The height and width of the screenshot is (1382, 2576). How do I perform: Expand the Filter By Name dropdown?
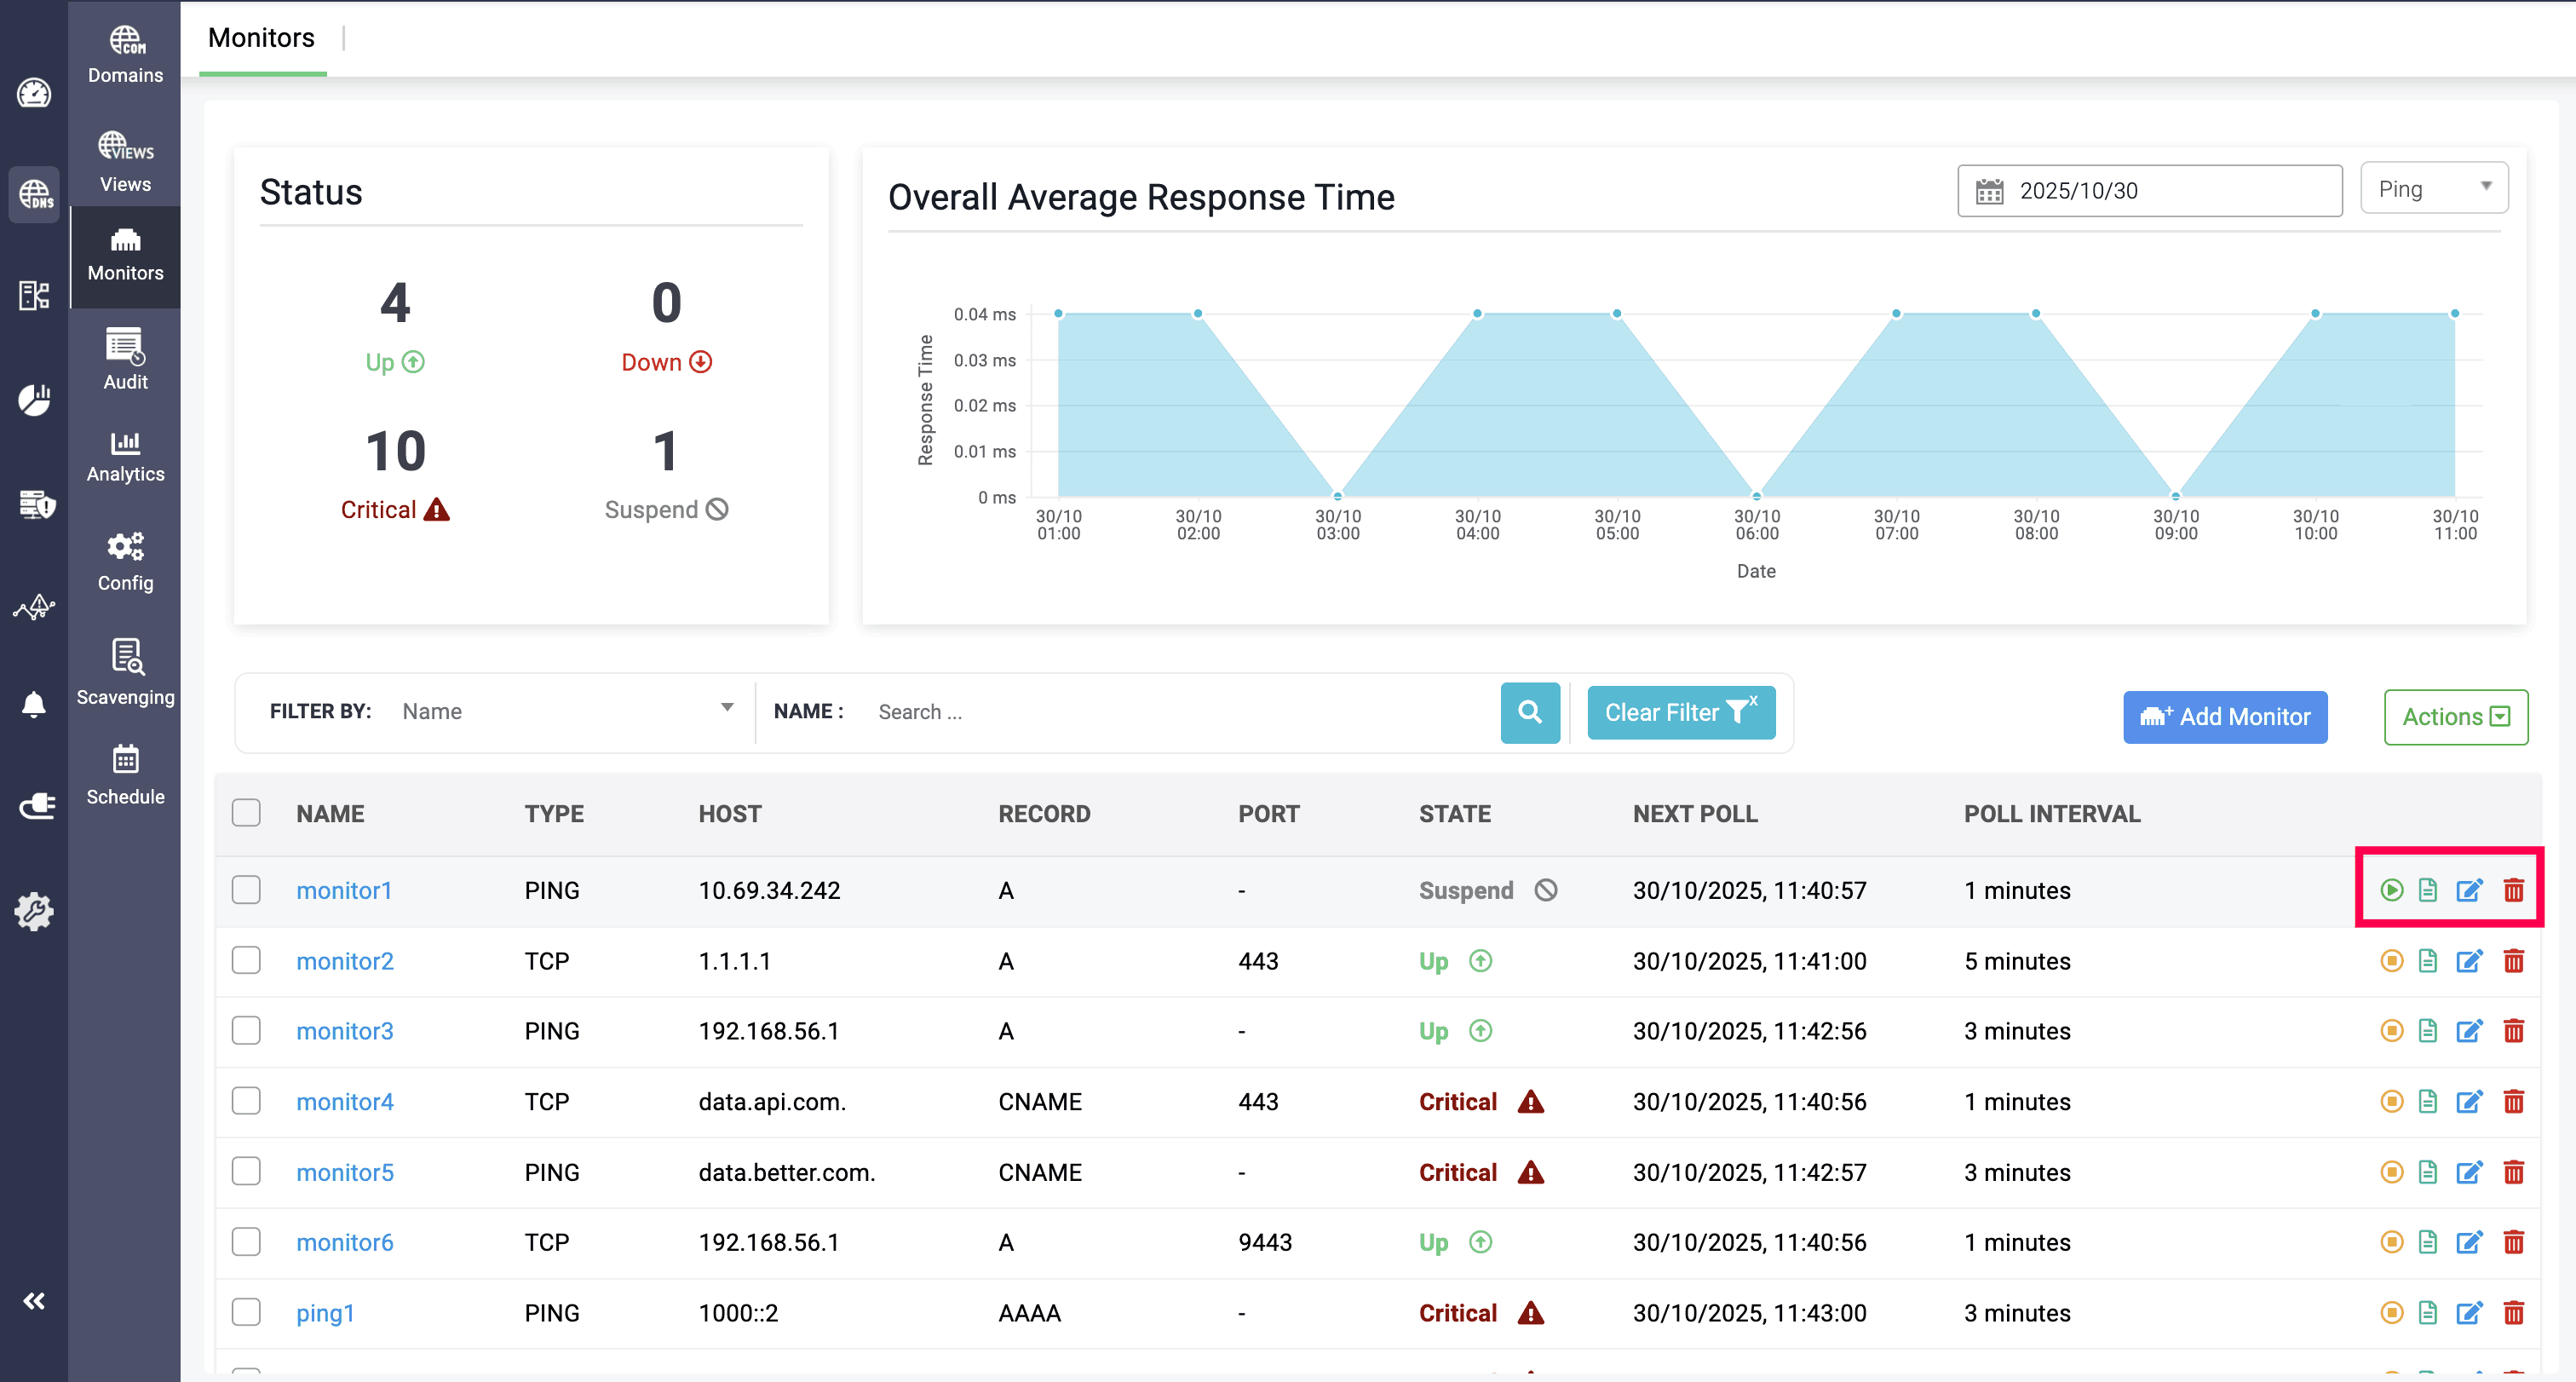(567, 711)
